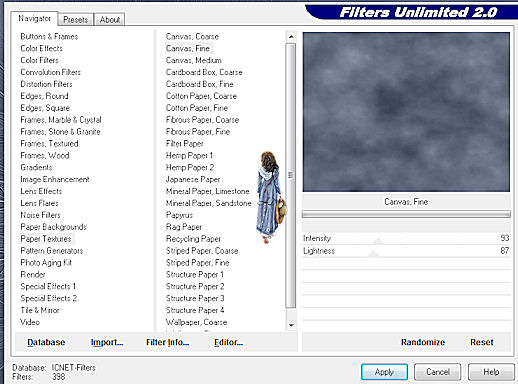The height and width of the screenshot is (384, 518).
Task: Select Photo Aging Kit category
Action: 46,263
